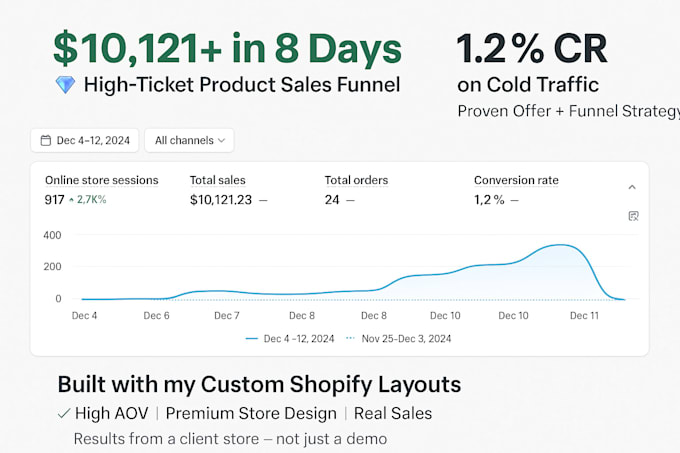The image size is (680, 453).
Task: Select the Online store sessions metric
Action: [x=101, y=181]
